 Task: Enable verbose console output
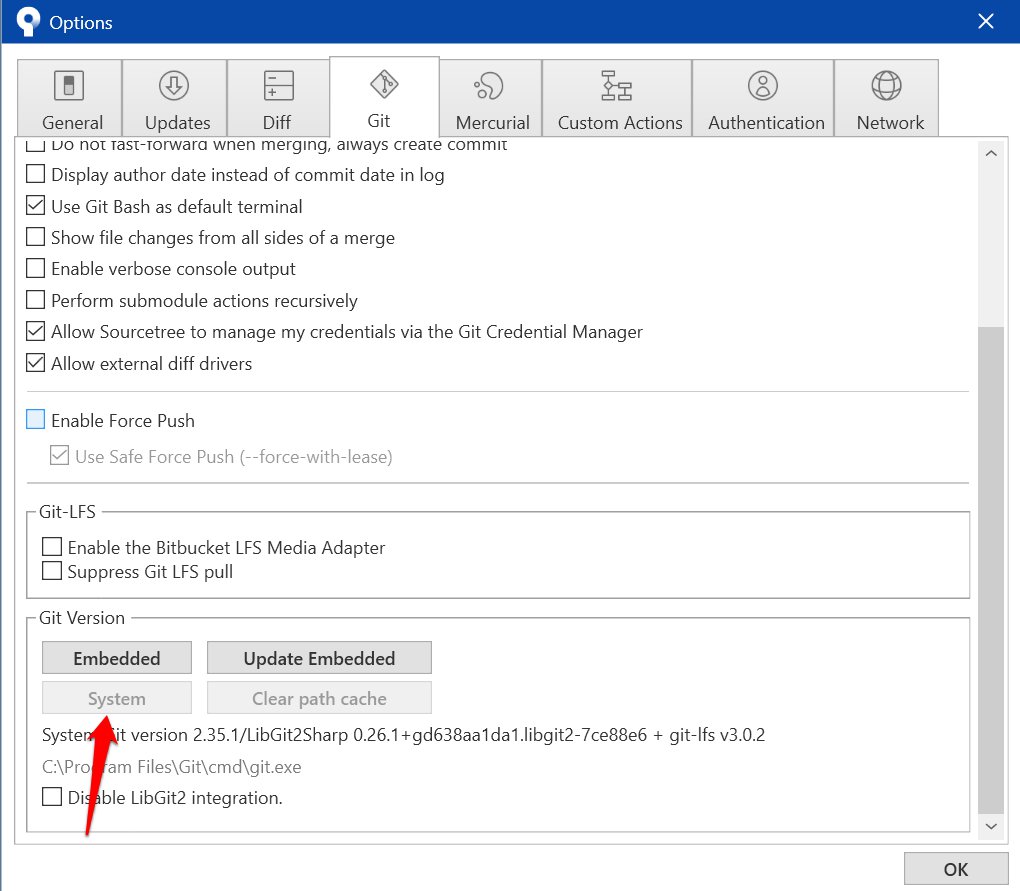[35, 269]
